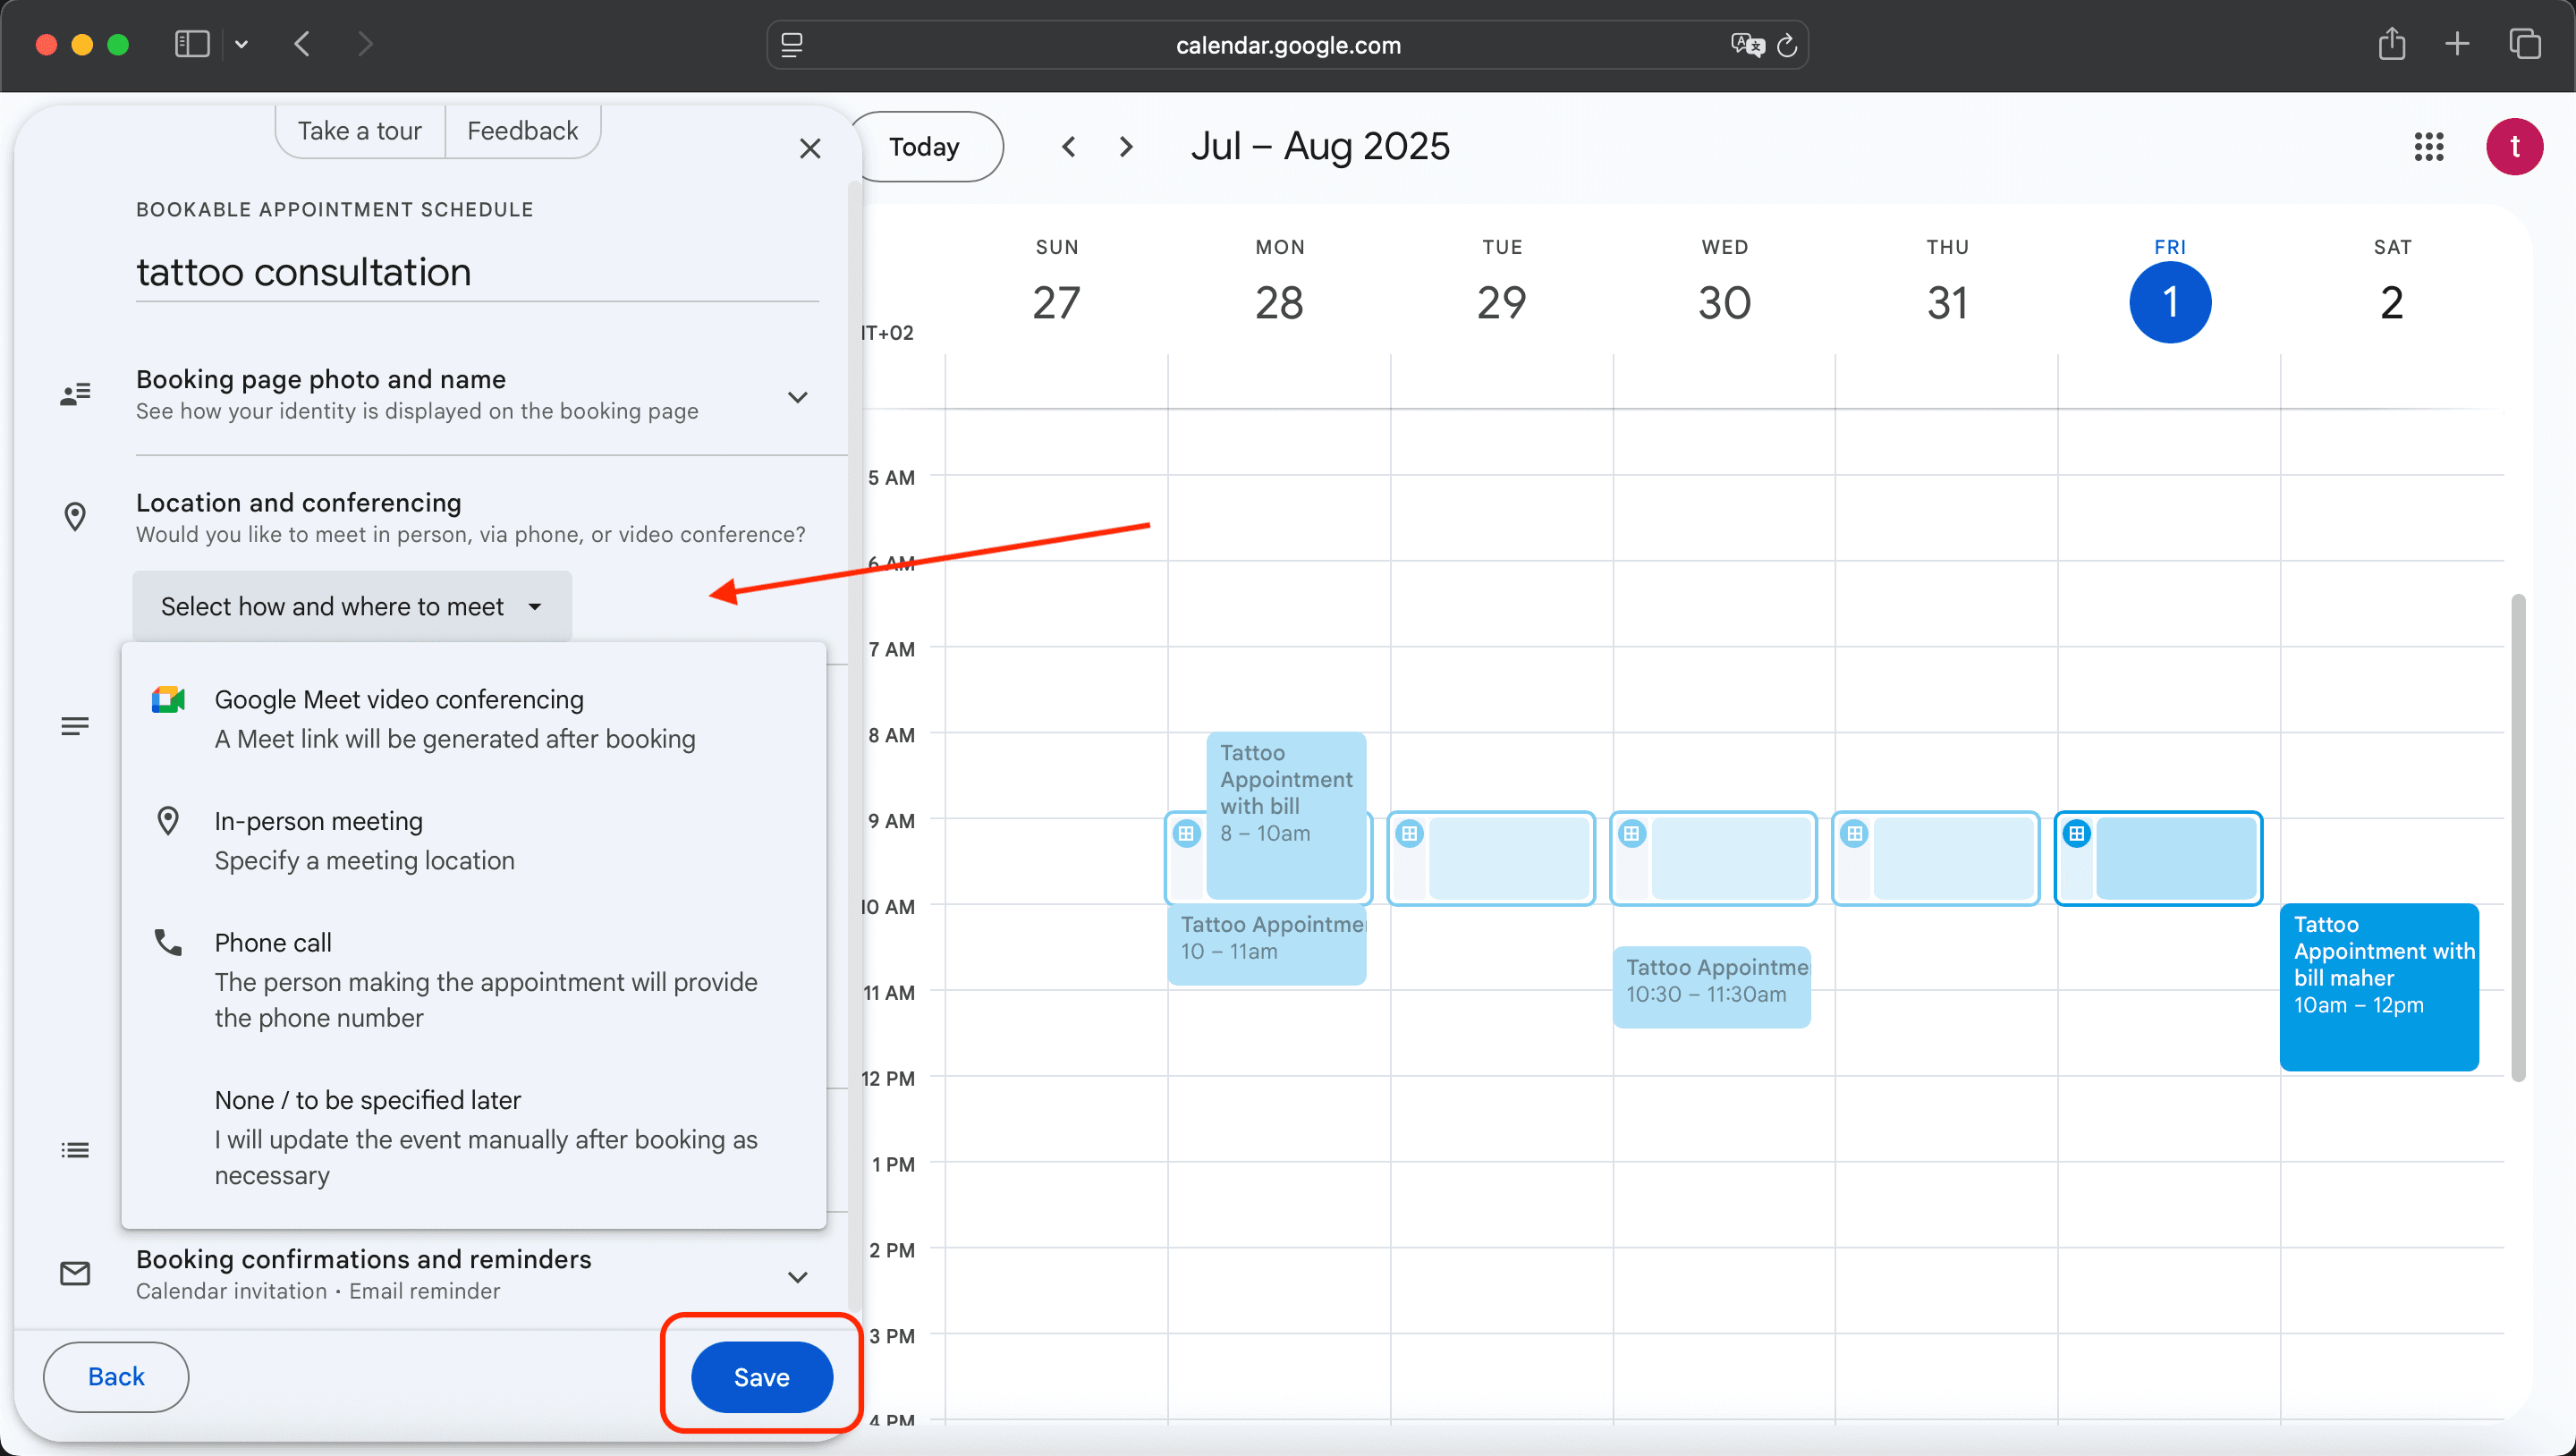Close the appointment schedule panel
The height and width of the screenshot is (1456, 2576).
(x=810, y=149)
